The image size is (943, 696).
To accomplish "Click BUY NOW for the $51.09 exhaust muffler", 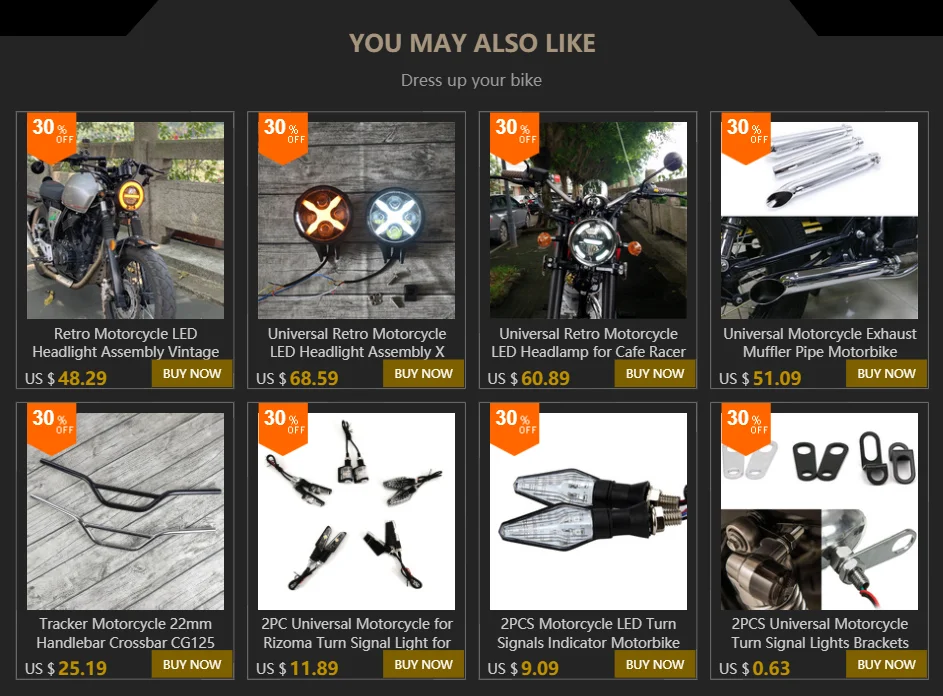I will tap(886, 374).
